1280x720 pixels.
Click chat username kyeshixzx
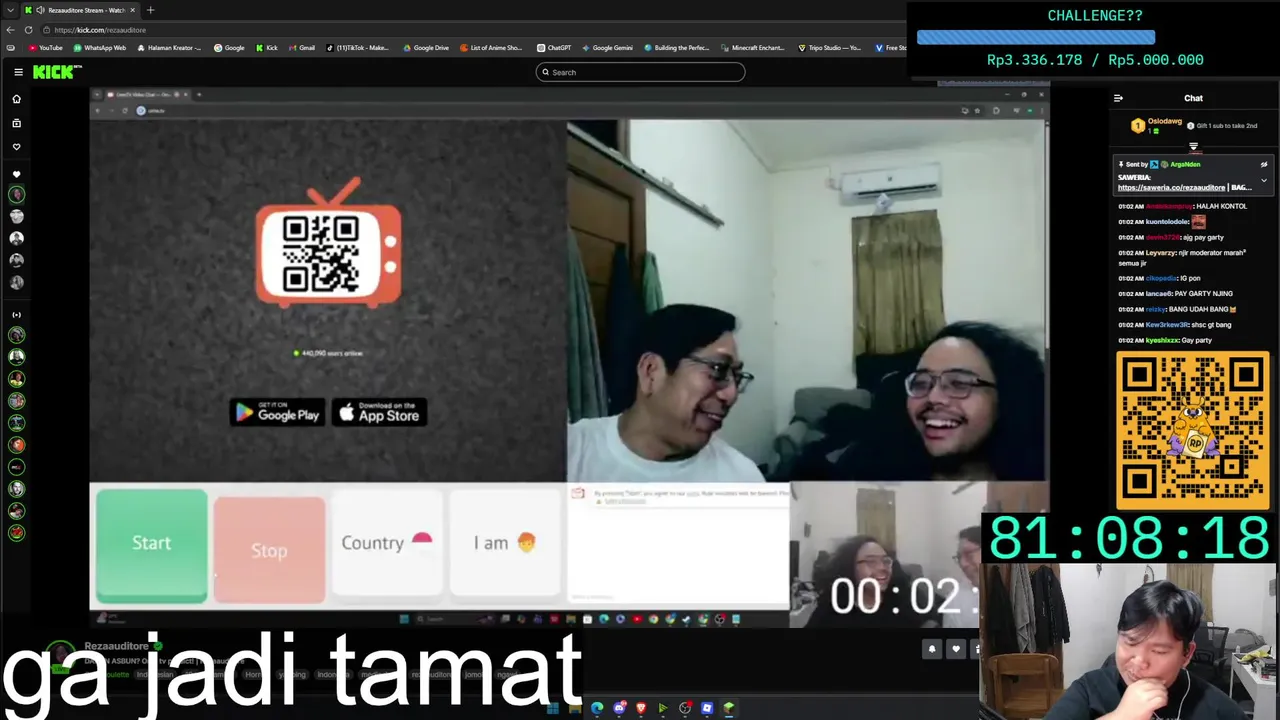(x=1162, y=340)
